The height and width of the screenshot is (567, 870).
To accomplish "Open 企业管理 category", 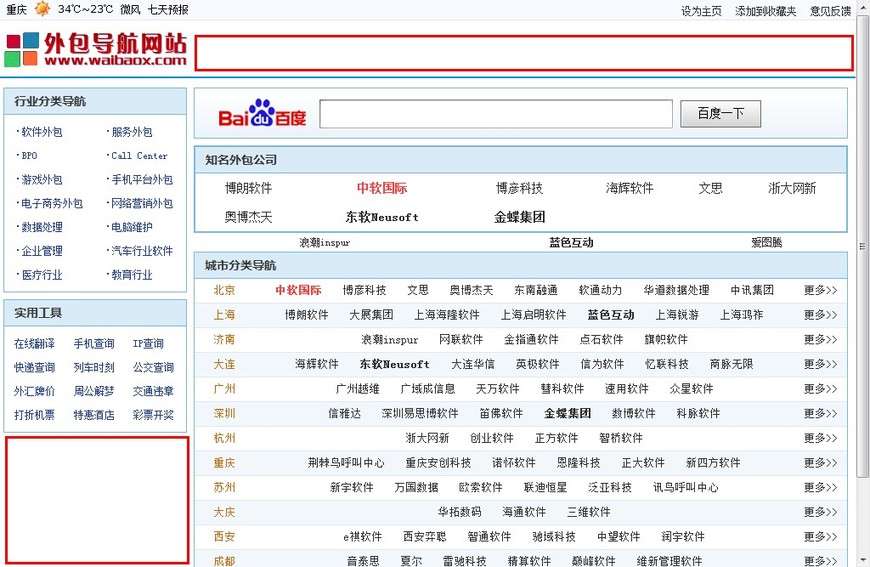I will (x=42, y=251).
